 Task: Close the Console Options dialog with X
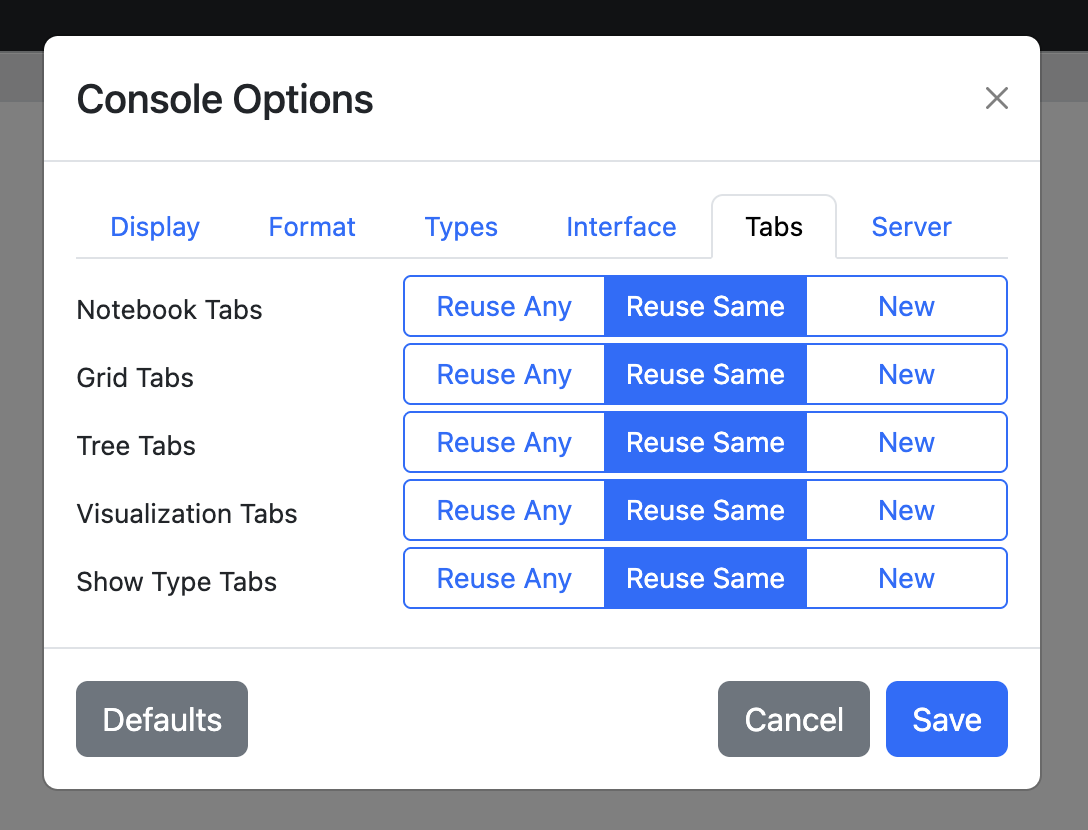[x=996, y=98]
